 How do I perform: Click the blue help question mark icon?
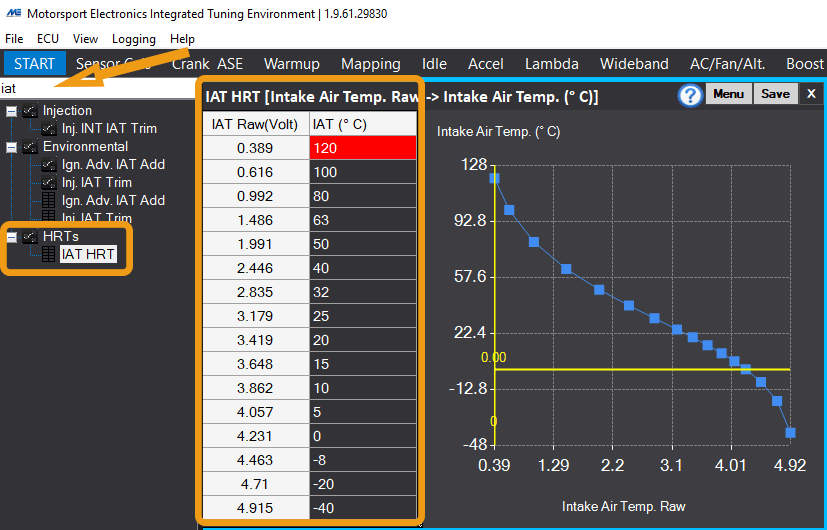click(x=690, y=95)
